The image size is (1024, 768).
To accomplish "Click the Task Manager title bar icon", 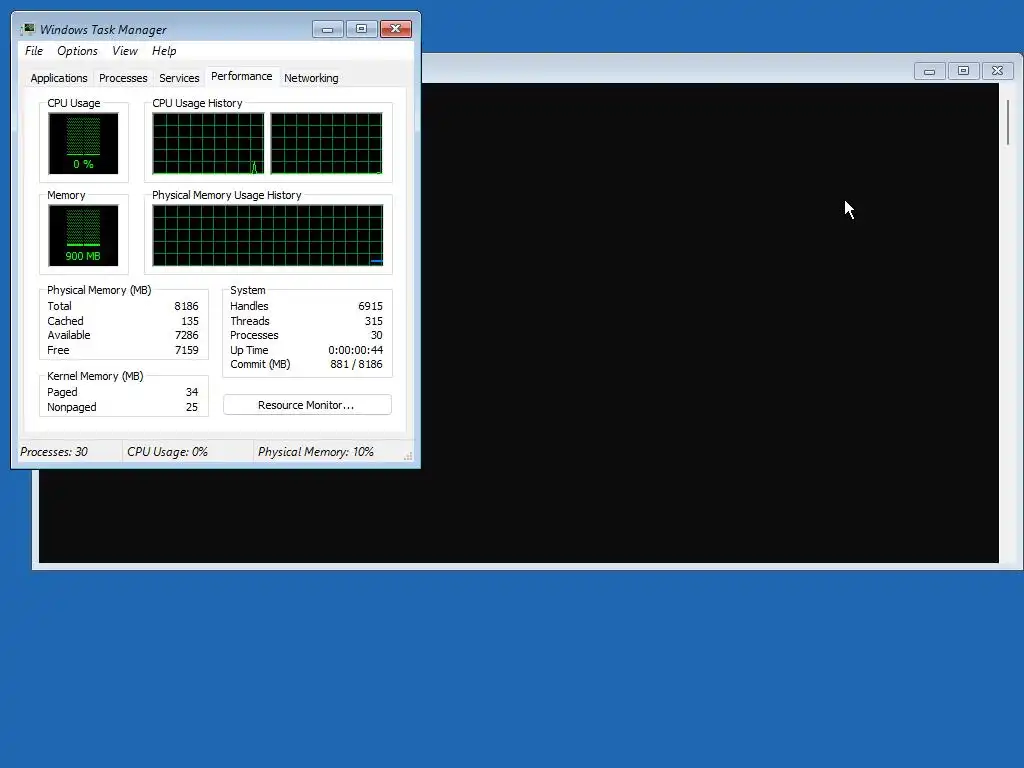I will [27, 29].
